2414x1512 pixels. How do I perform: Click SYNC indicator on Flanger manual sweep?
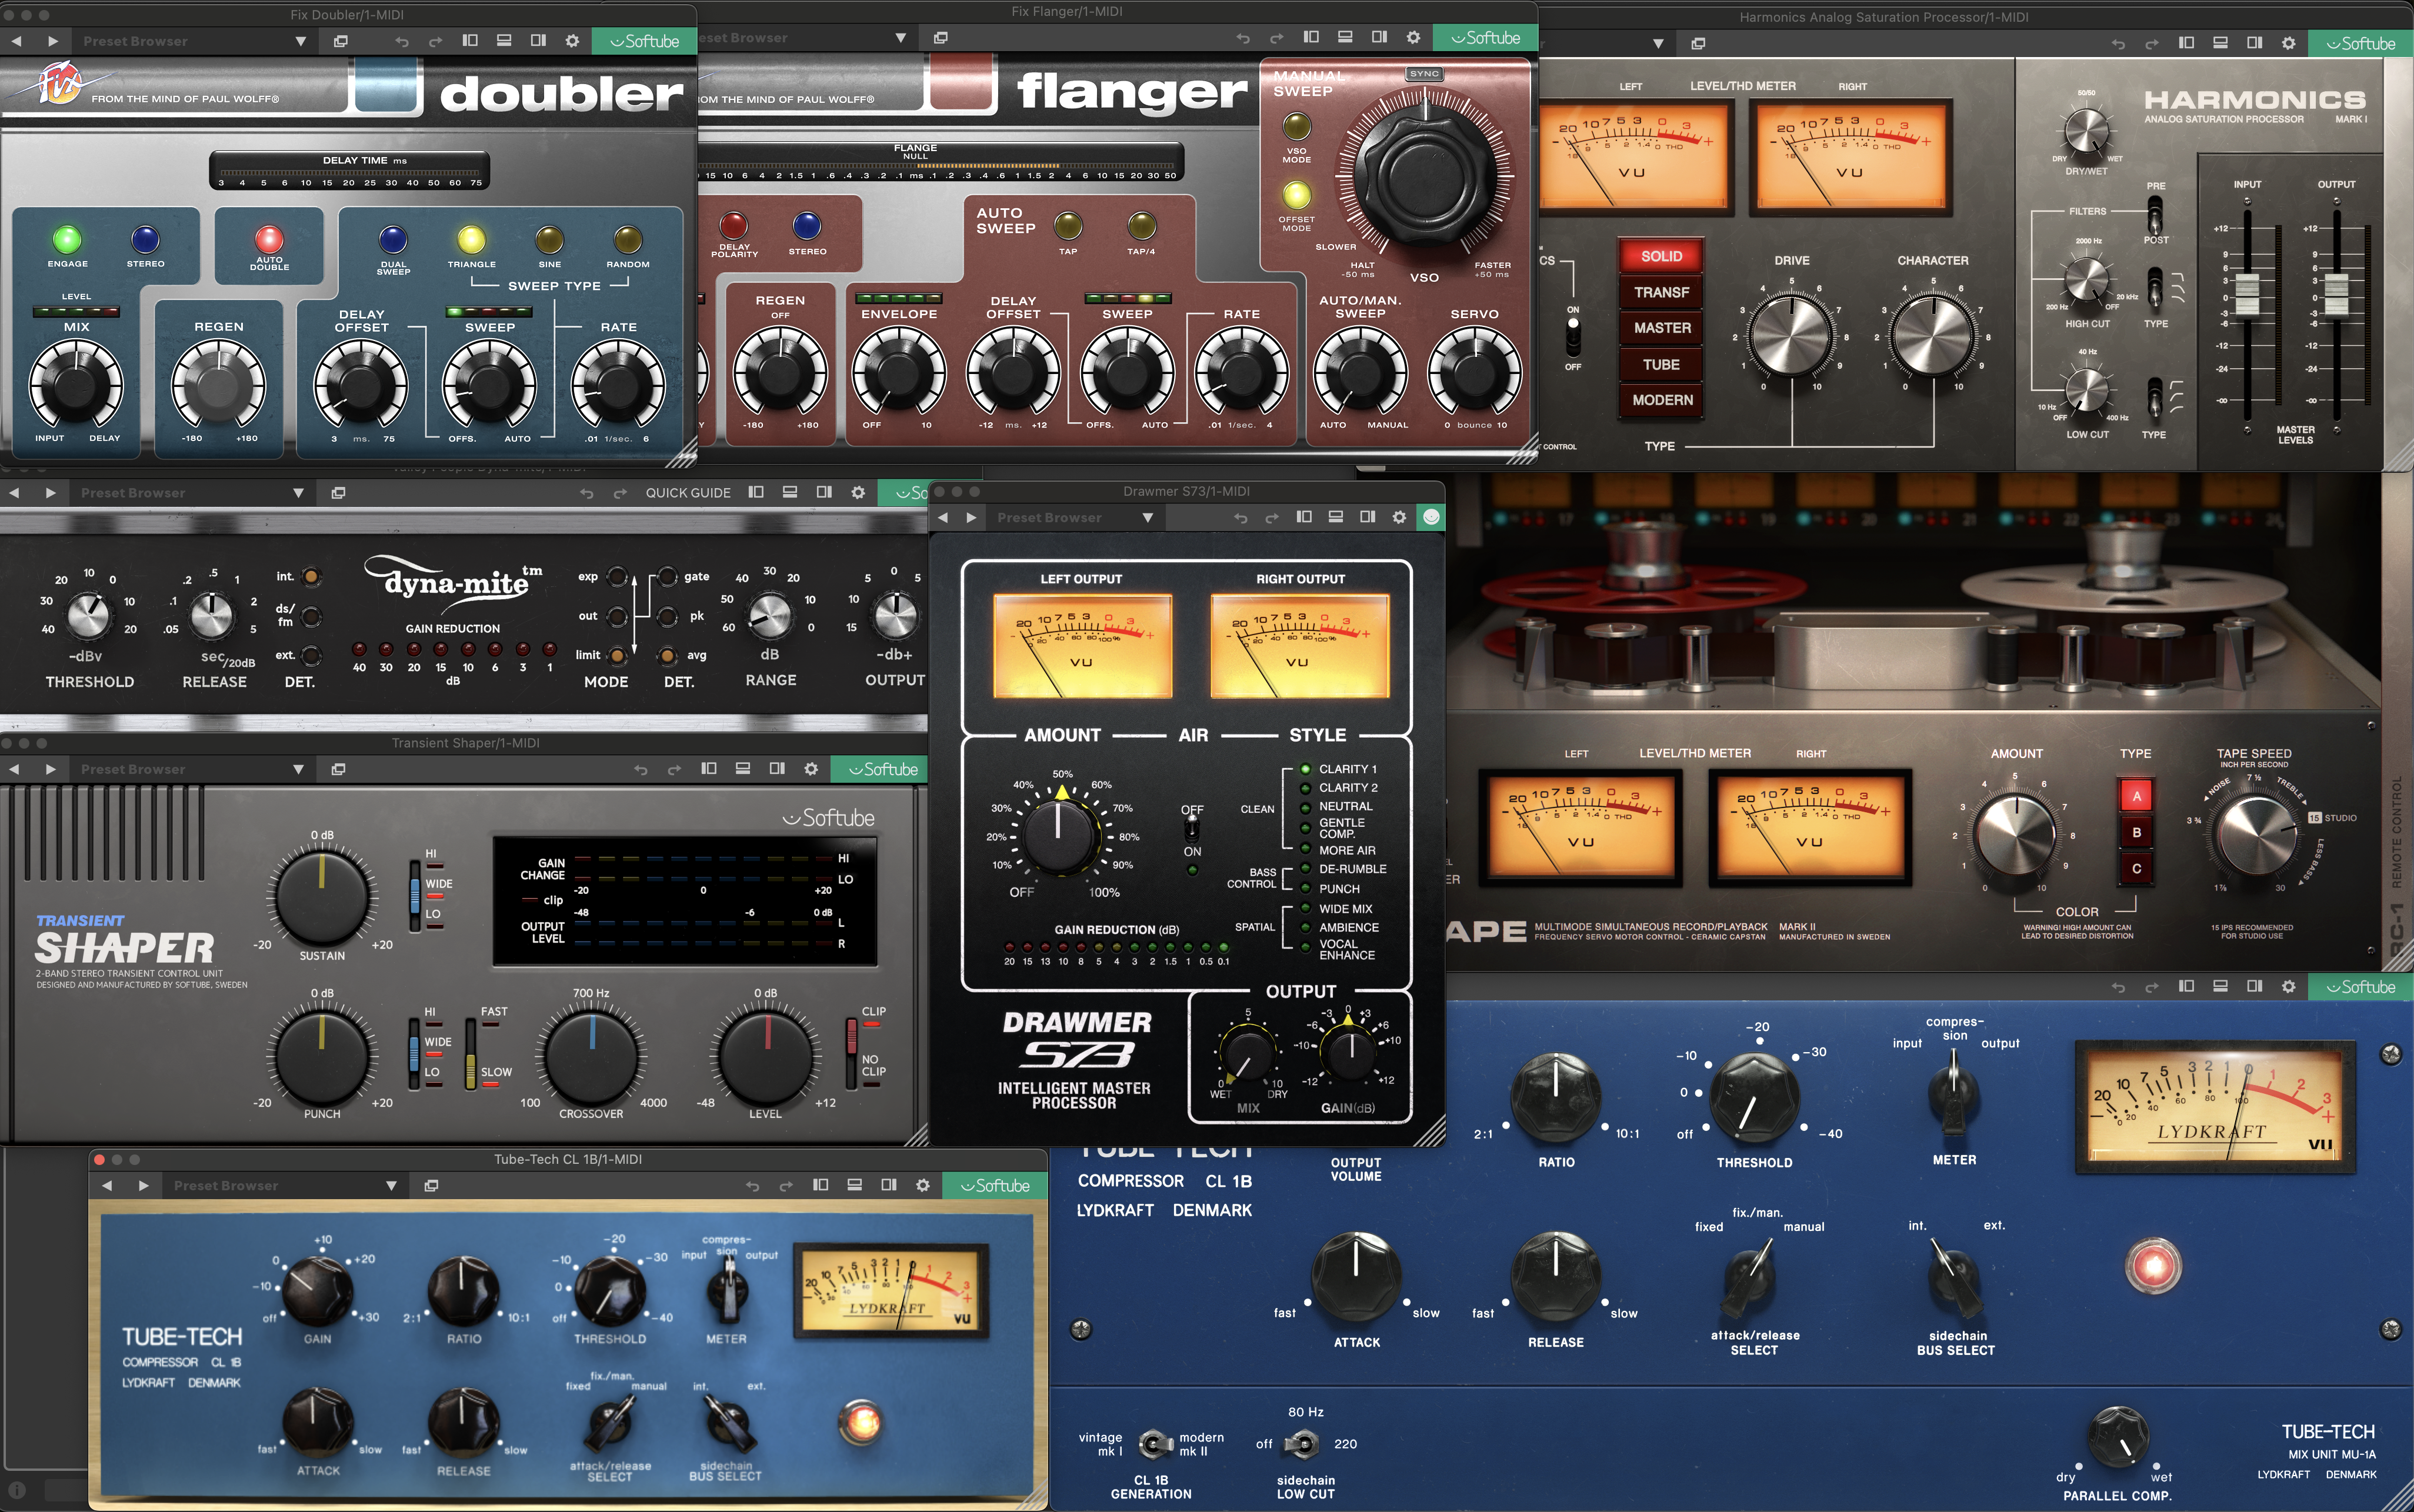click(1424, 74)
